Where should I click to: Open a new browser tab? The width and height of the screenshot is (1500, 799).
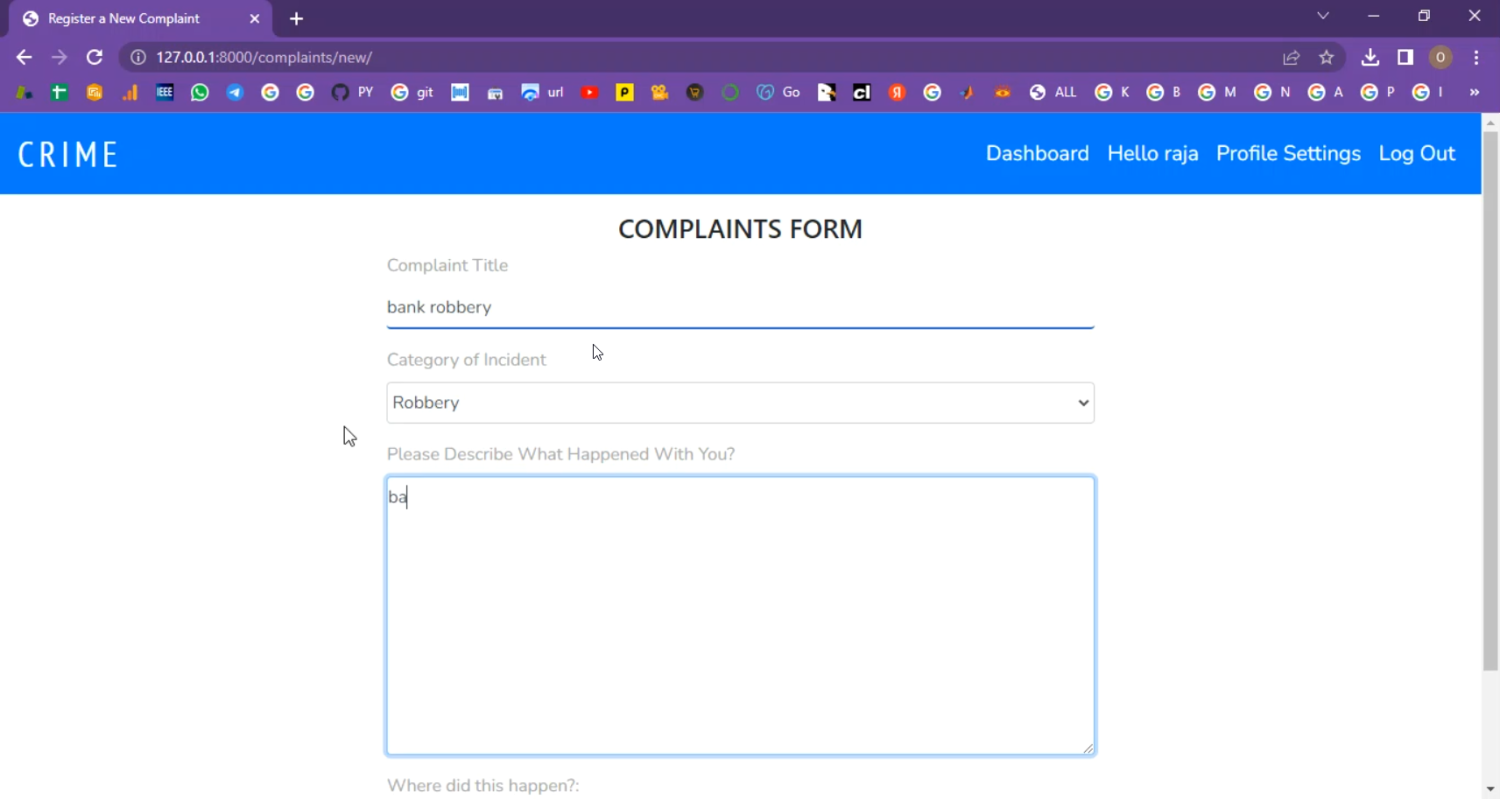pyautogui.click(x=296, y=18)
